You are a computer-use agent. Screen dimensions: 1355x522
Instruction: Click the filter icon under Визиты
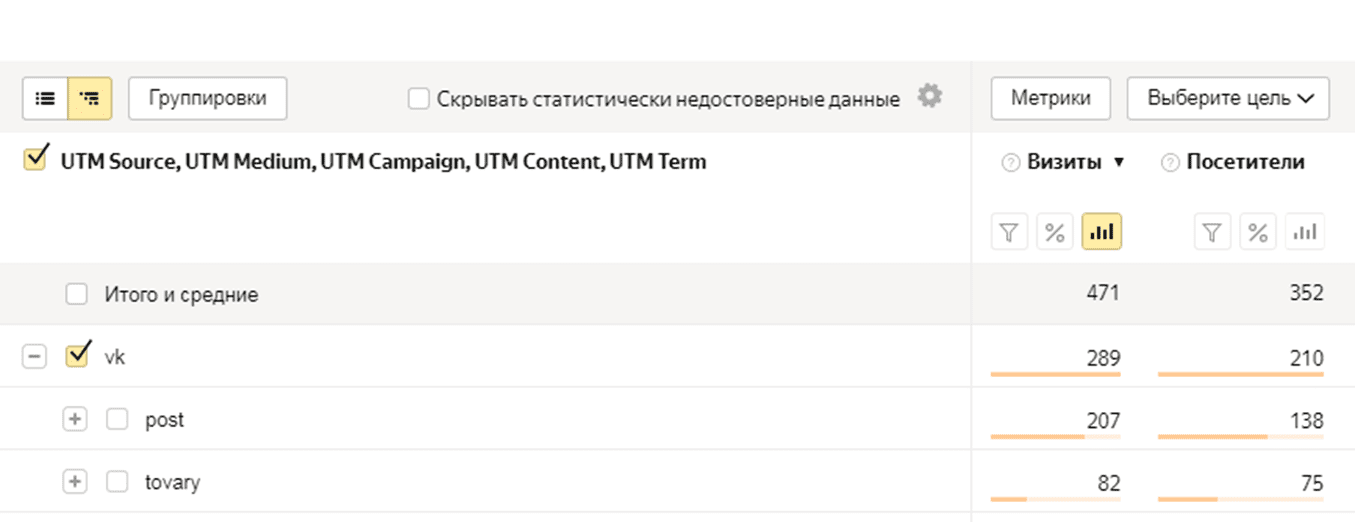(x=1009, y=233)
